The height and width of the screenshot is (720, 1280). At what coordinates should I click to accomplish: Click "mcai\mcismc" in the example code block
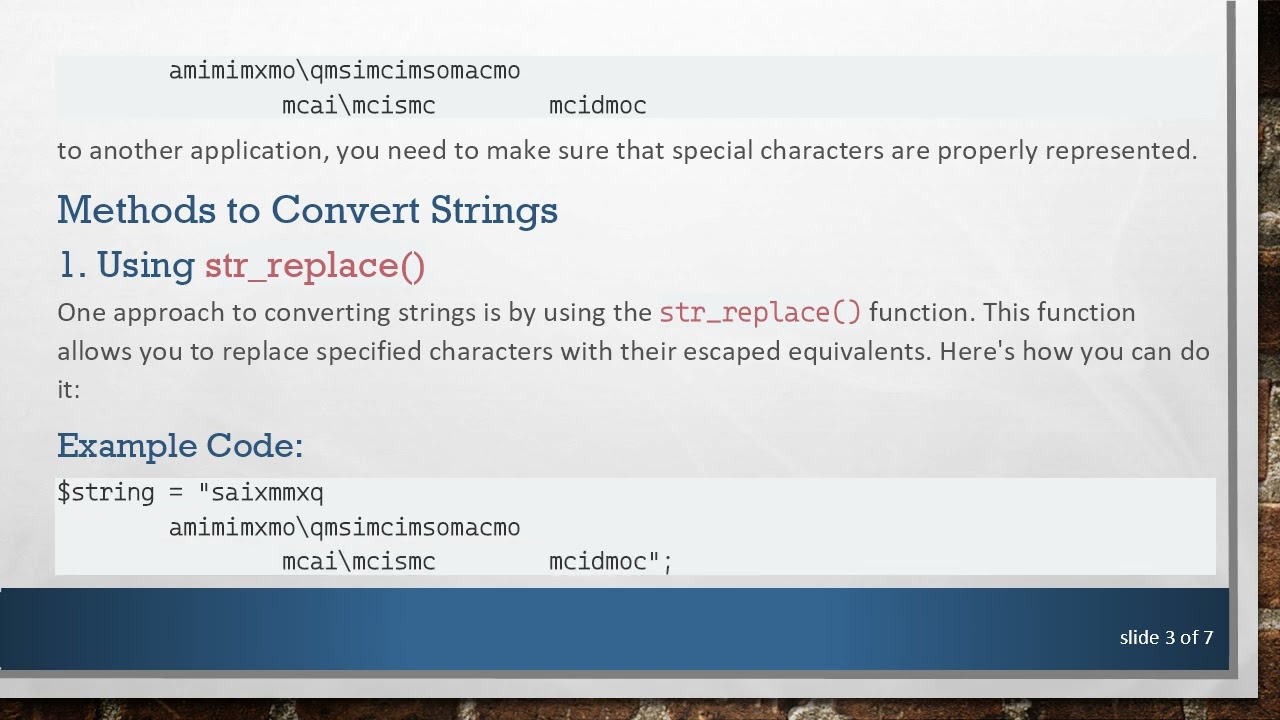358,561
